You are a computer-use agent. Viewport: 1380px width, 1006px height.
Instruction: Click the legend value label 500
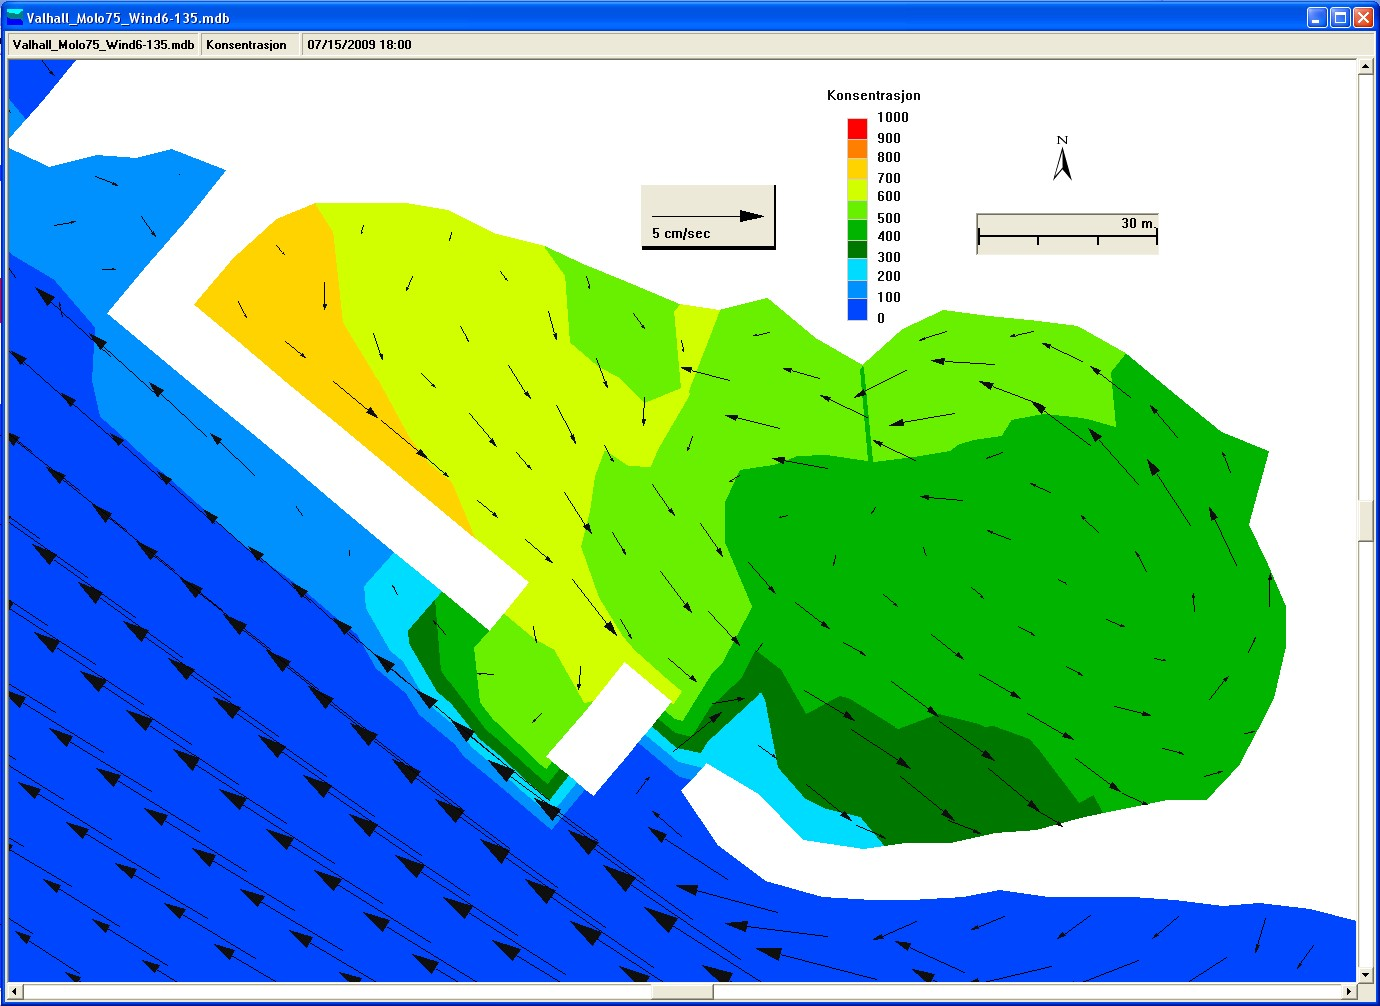(x=889, y=218)
